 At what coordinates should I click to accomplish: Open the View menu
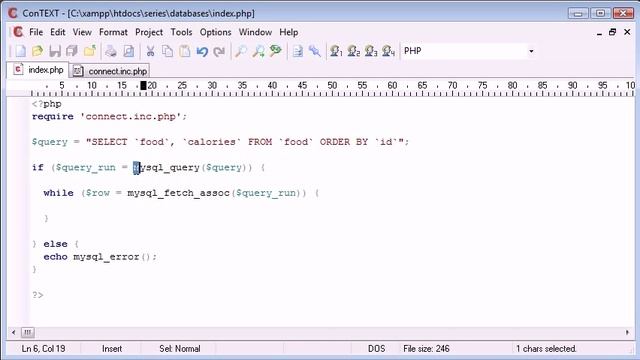point(82,32)
